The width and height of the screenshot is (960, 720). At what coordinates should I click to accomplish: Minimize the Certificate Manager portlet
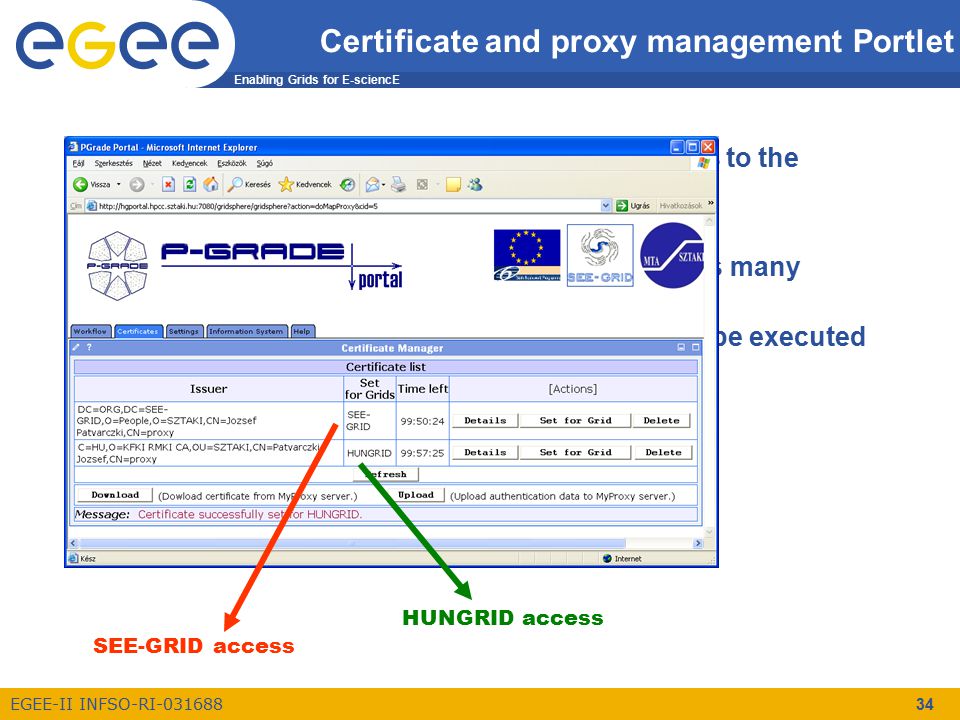click(681, 347)
